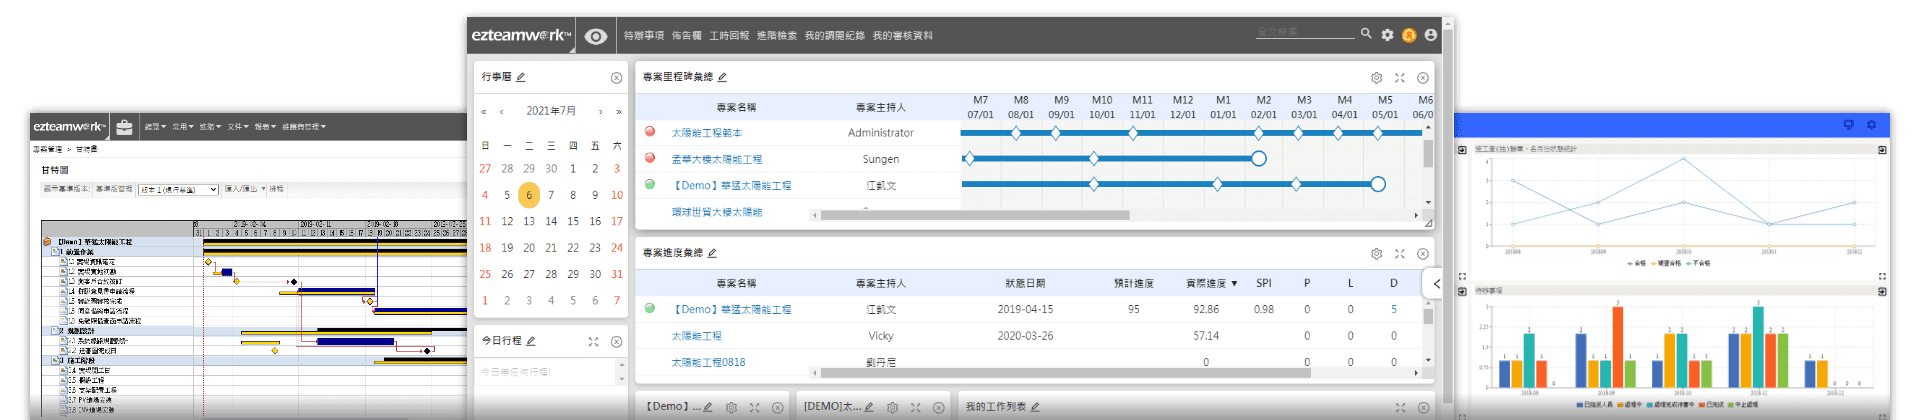Image resolution: width=1920 pixels, height=420 pixels.
Task: Click the briefcase icon in Gantt window
Action: (x=124, y=127)
